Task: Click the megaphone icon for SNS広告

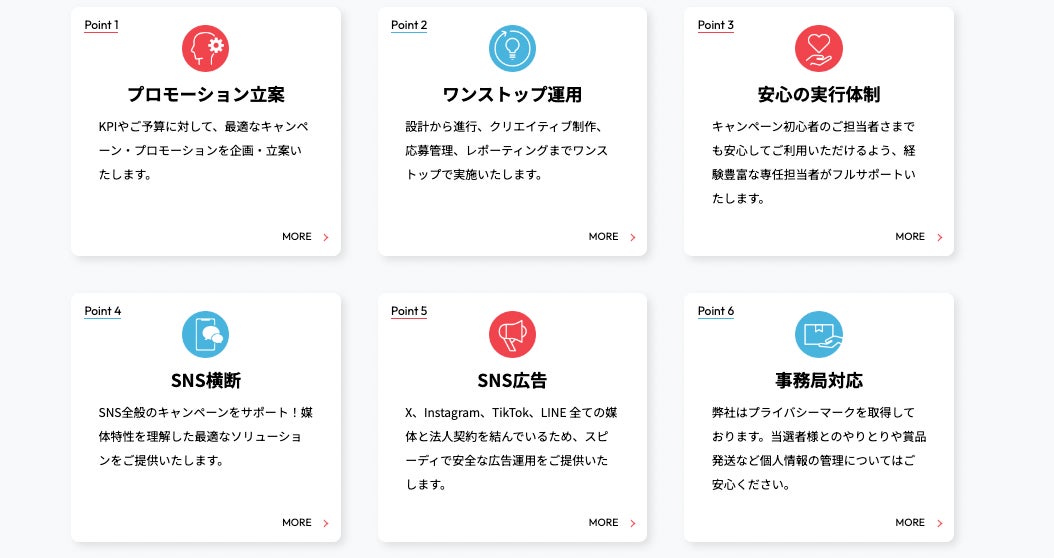Action: [x=512, y=334]
